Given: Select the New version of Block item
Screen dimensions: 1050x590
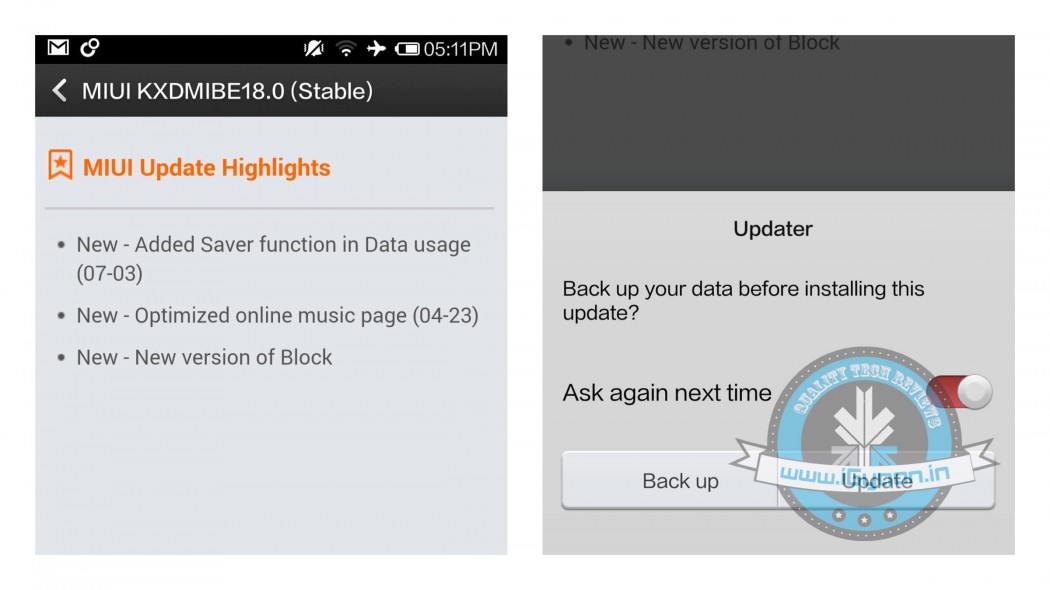Looking at the screenshot, I should [204, 357].
